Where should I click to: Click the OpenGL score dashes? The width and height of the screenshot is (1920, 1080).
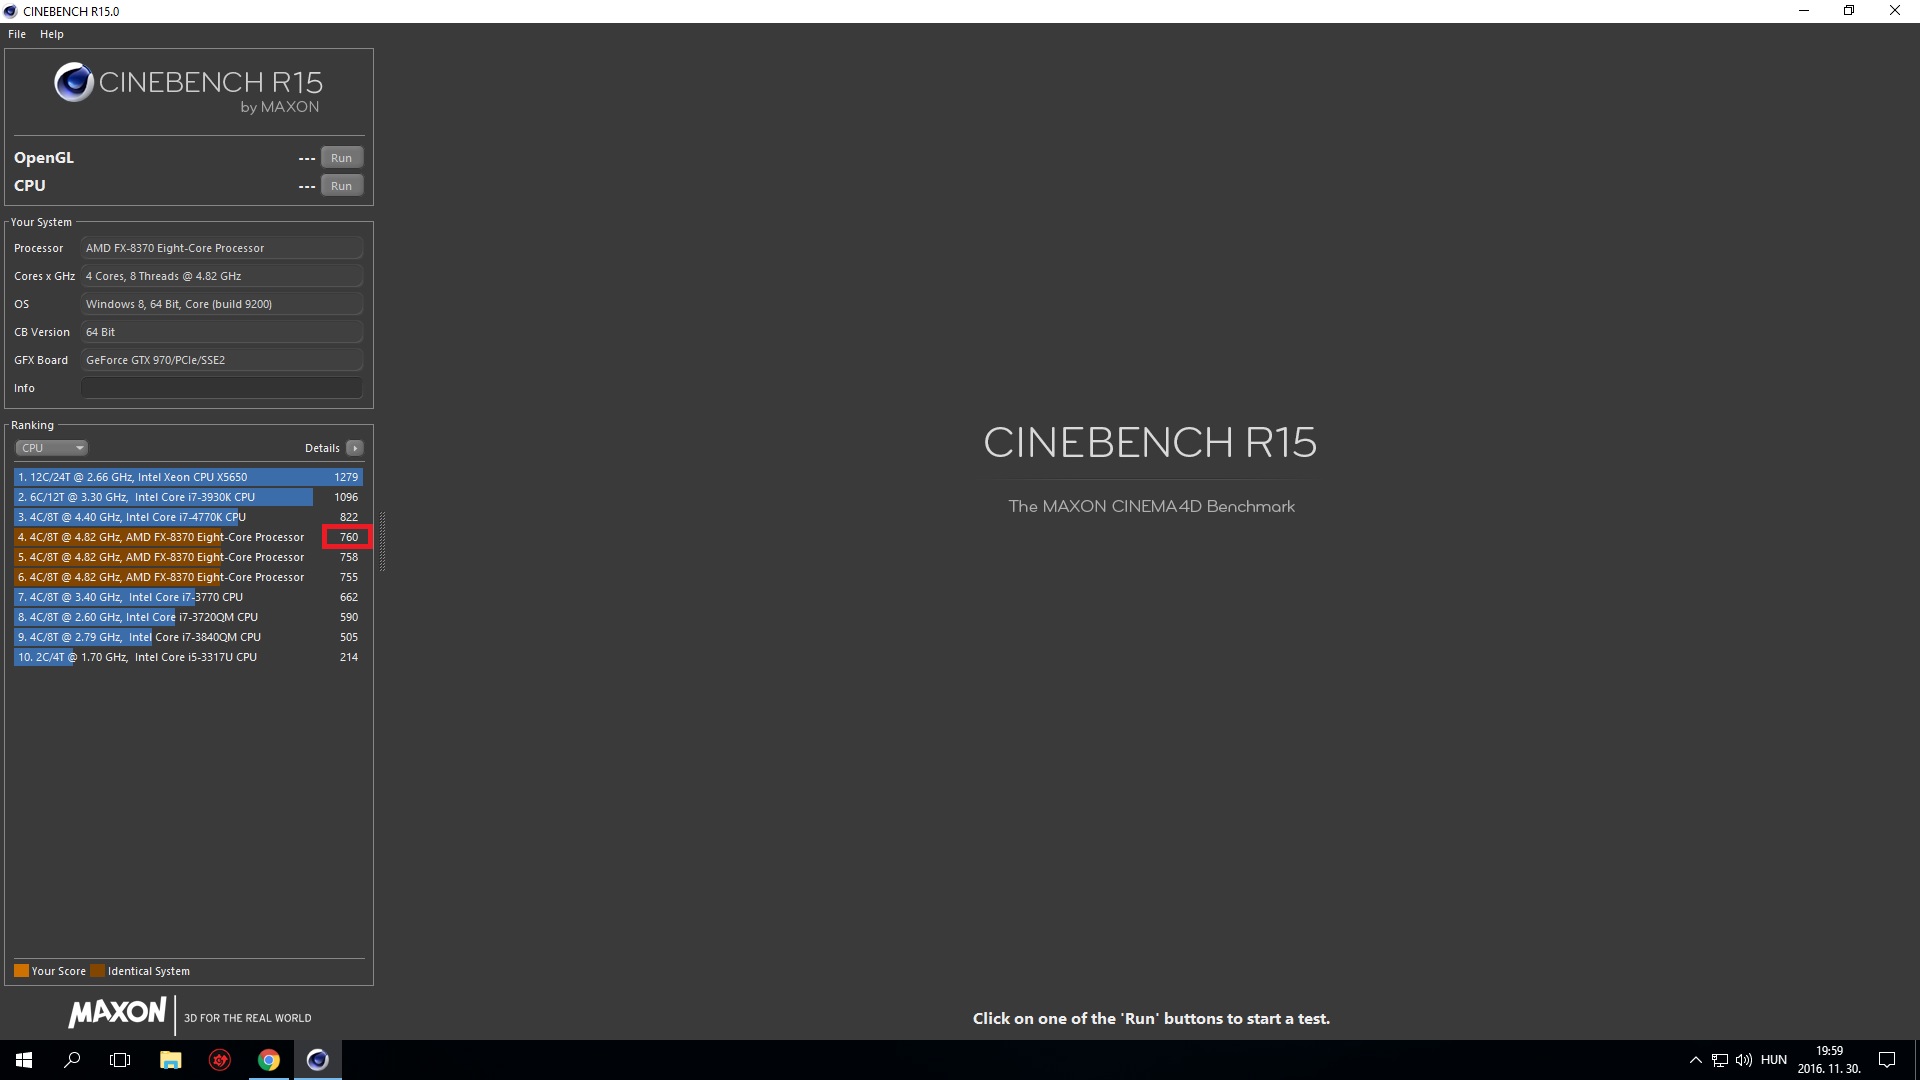[x=307, y=159]
